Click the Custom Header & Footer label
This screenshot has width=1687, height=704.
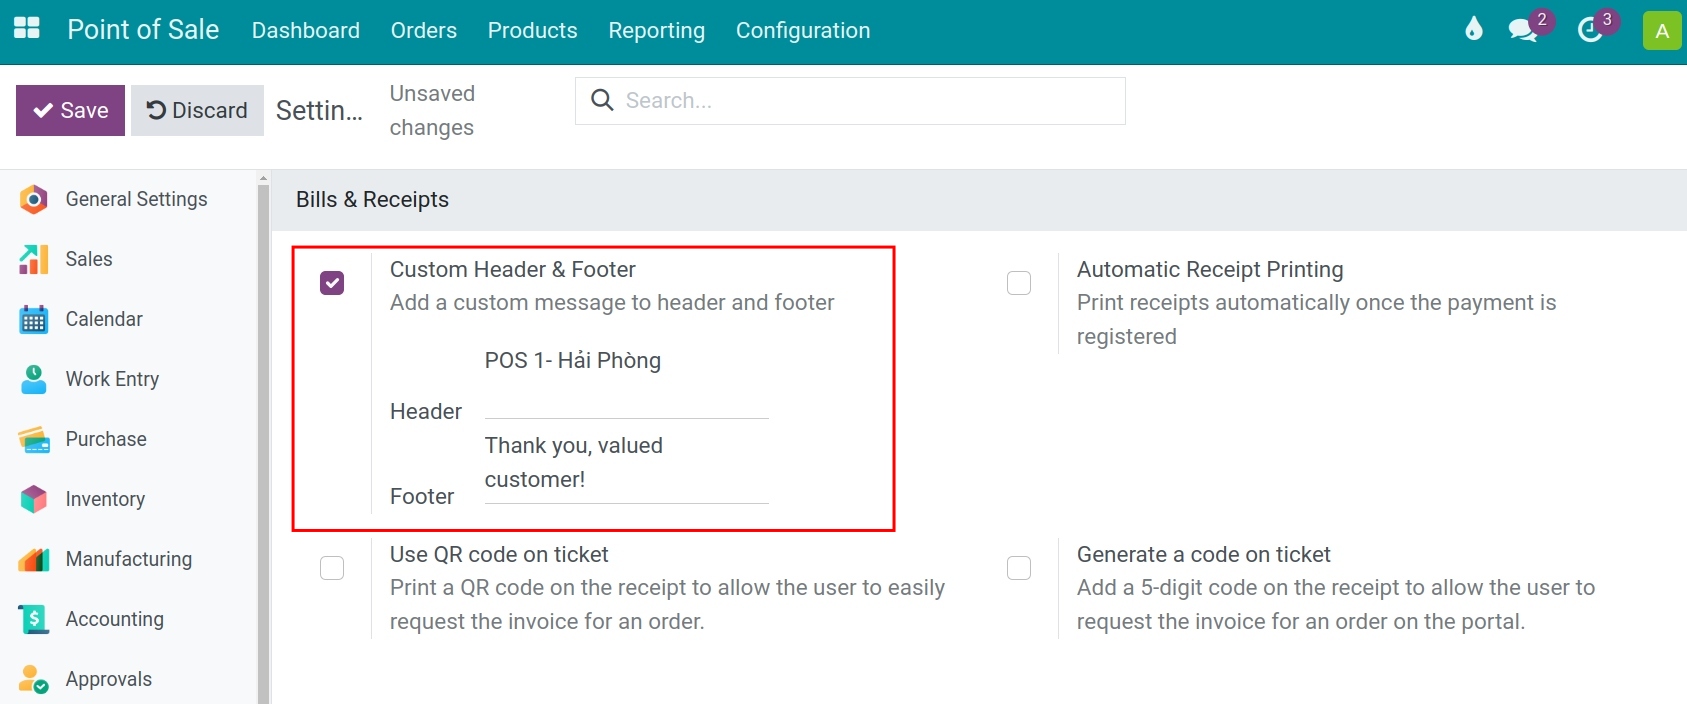[x=513, y=269]
